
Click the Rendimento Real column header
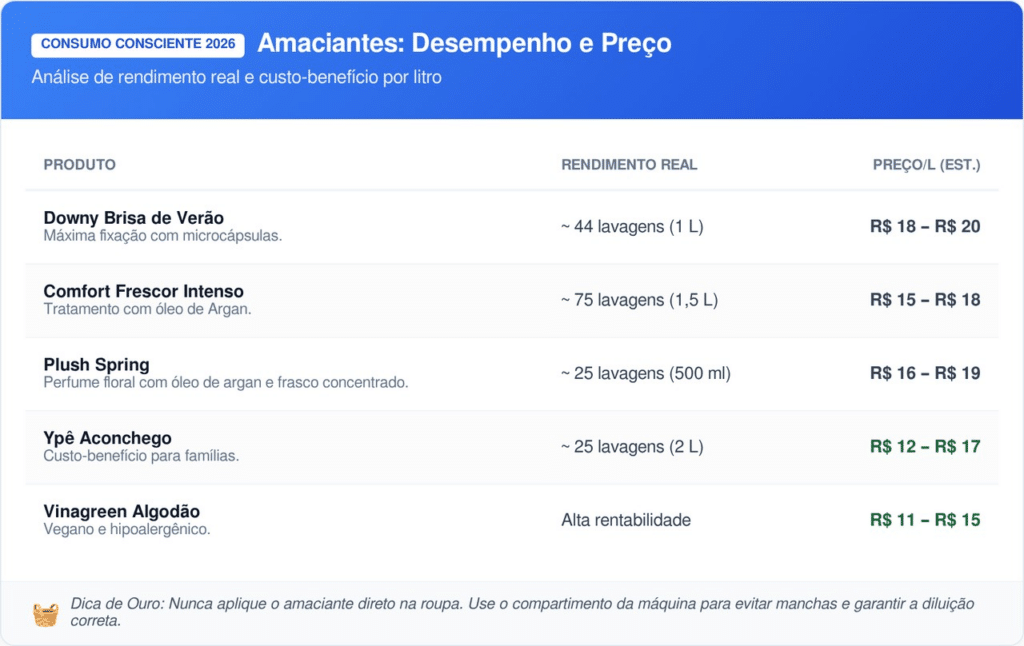click(x=629, y=165)
